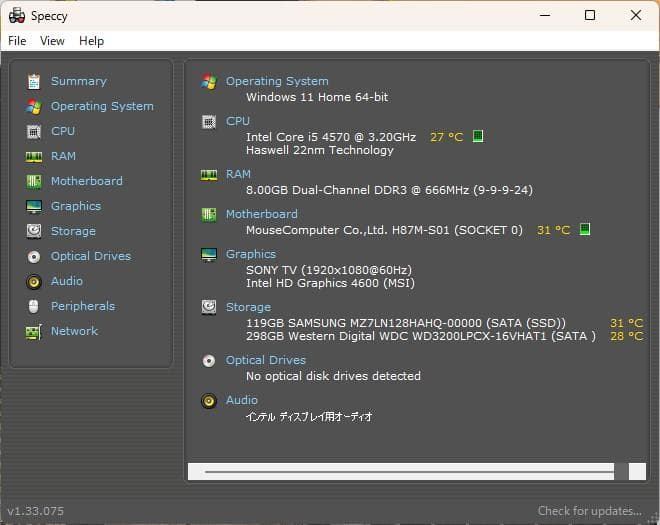
Task: Click the RAM stick icon in sidebar
Action: click(x=34, y=157)
